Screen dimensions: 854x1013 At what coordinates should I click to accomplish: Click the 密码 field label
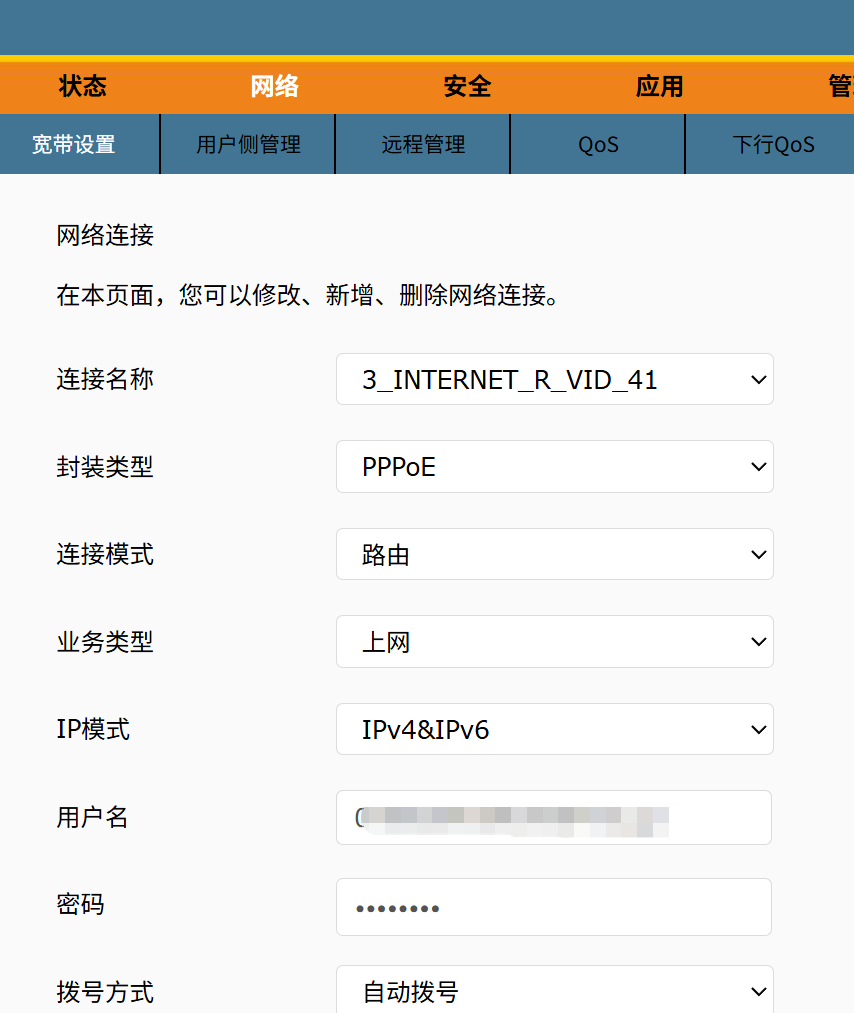click(x=80, y=904)
